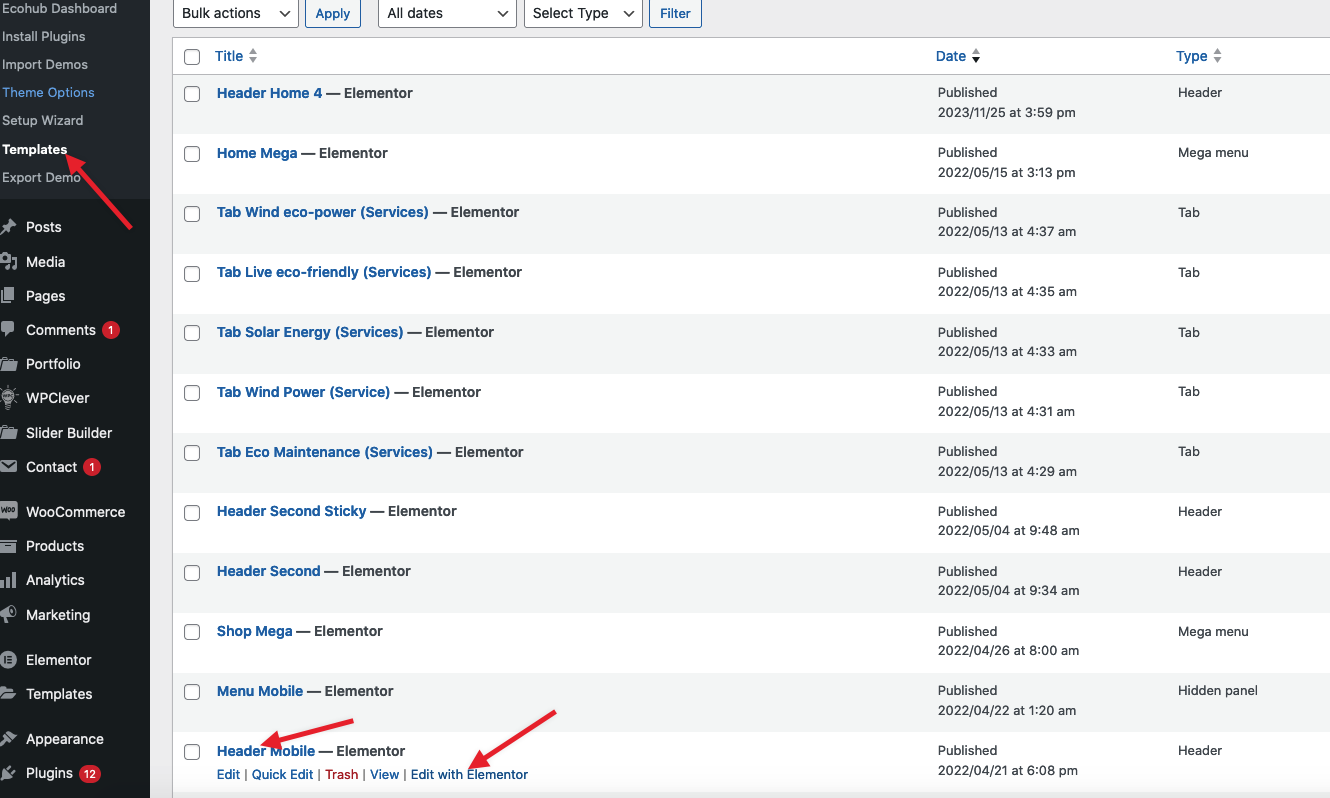Open the Shop Mega template link
The width and height of the screenshot is (1330, 798).
[255, 631]
